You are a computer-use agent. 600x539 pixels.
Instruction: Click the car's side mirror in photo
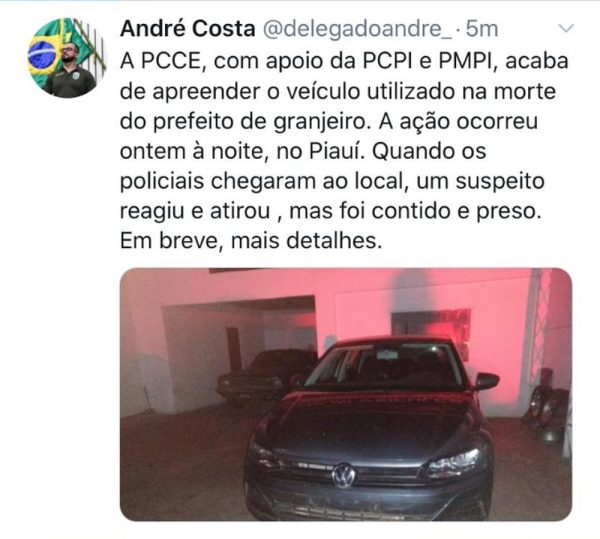pyautogui.click(x=487, y=381)
